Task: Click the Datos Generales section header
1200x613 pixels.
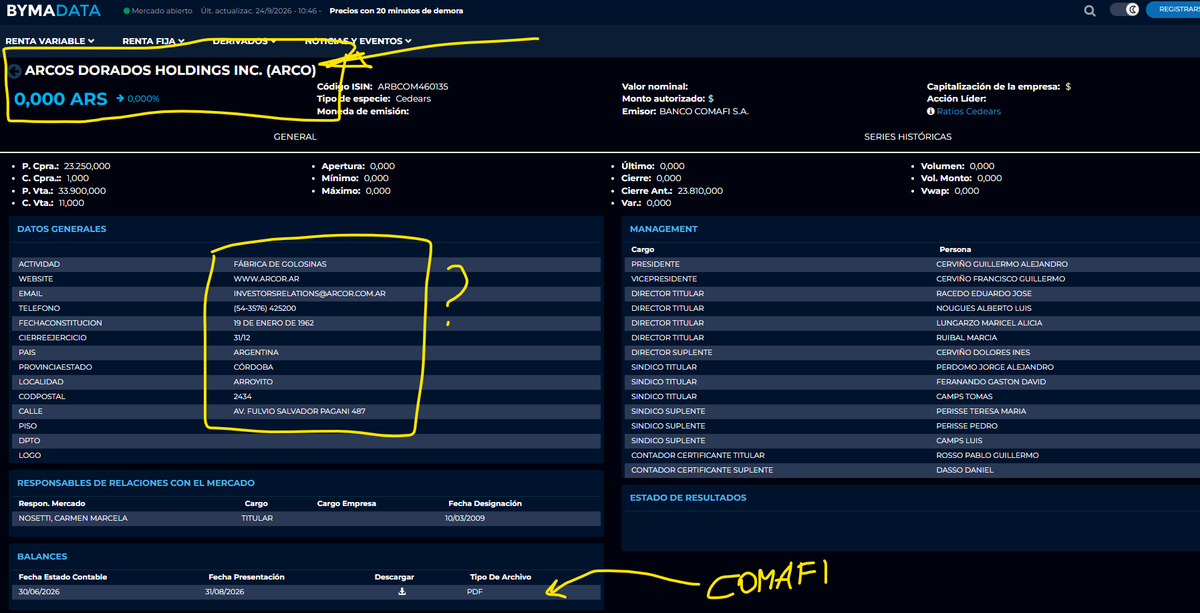Action: 62,229
